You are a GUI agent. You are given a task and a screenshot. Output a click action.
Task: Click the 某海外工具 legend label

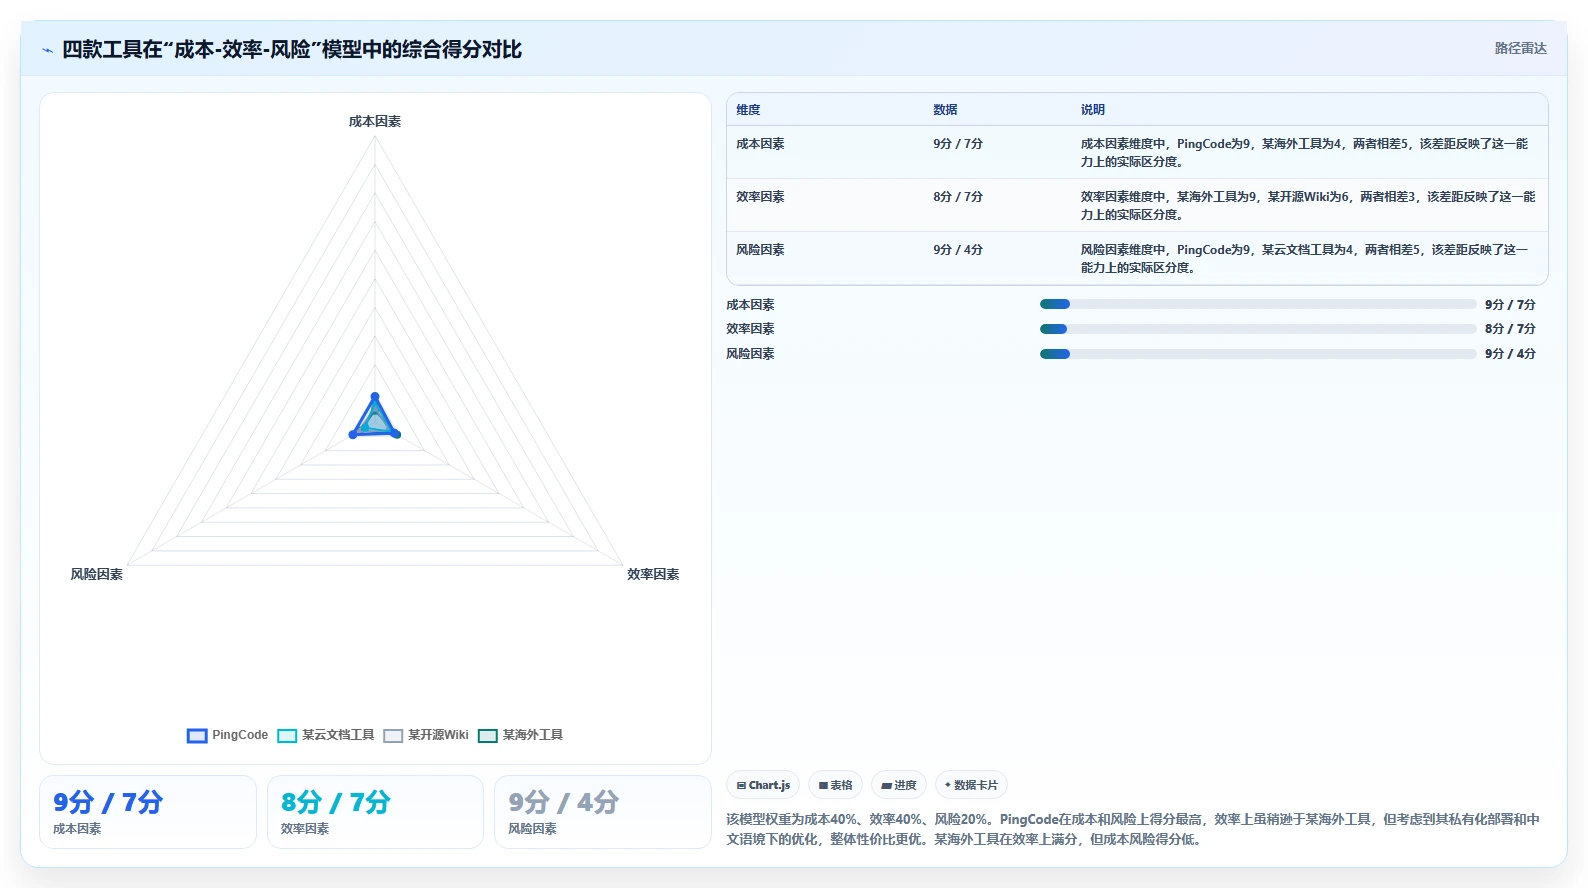click(532, 735)
